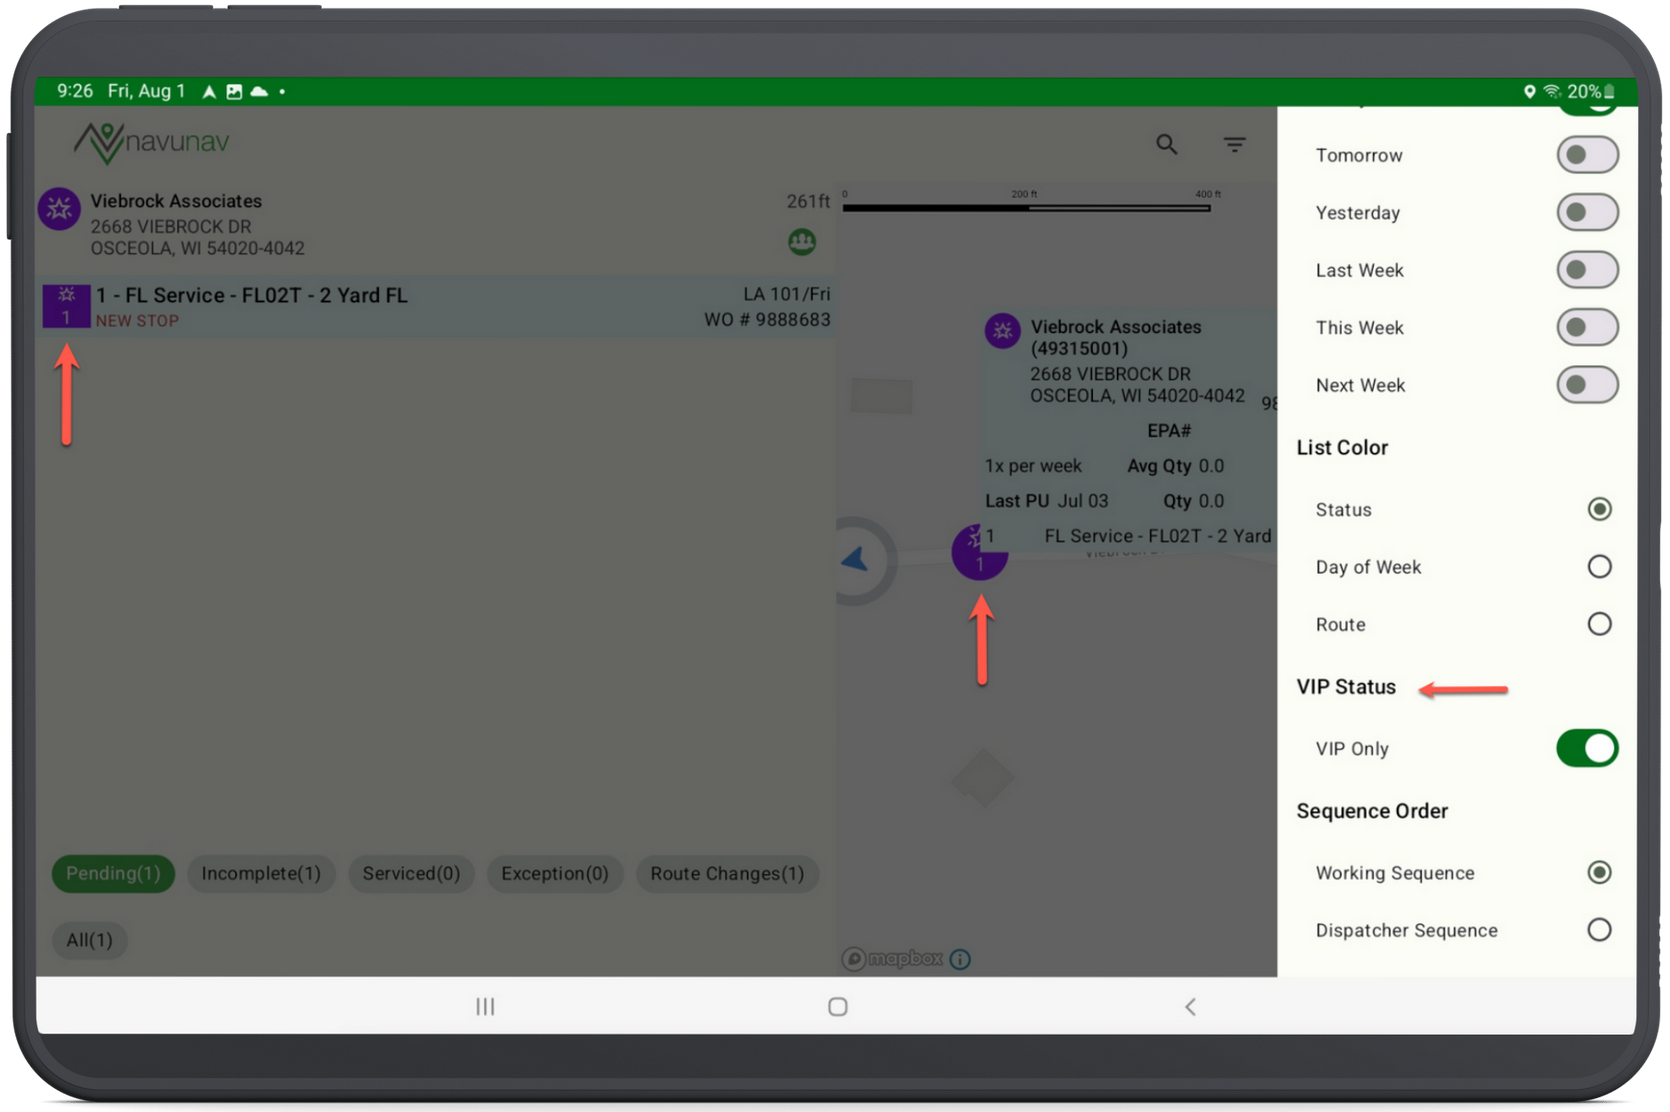This screenshot has width=1670, height=1112.
Task: Tap the Android back chevron
Action: click(x=1190, y=1006)
